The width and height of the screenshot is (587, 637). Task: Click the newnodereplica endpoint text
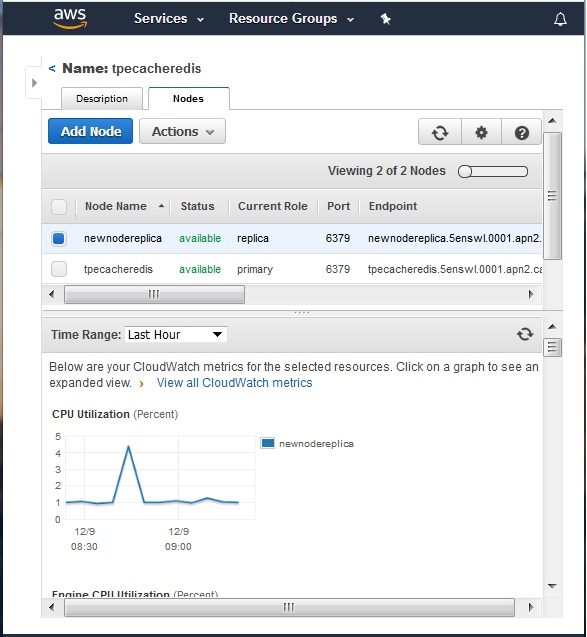tap(455, 238)
